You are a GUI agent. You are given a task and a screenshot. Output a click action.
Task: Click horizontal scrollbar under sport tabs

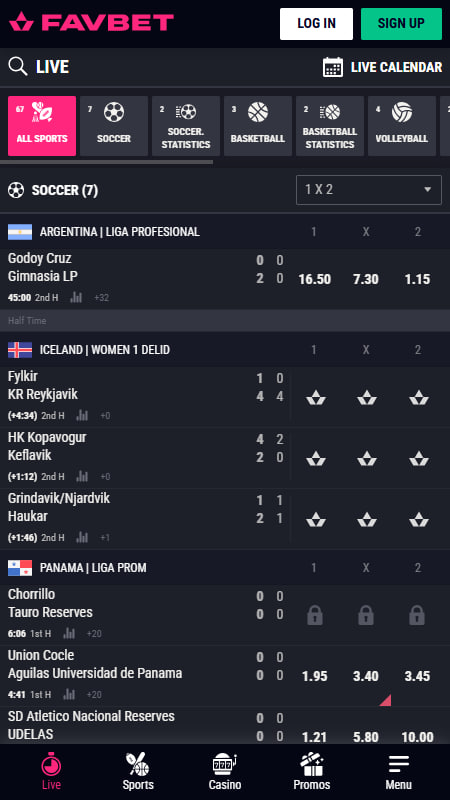click(106, 162)
